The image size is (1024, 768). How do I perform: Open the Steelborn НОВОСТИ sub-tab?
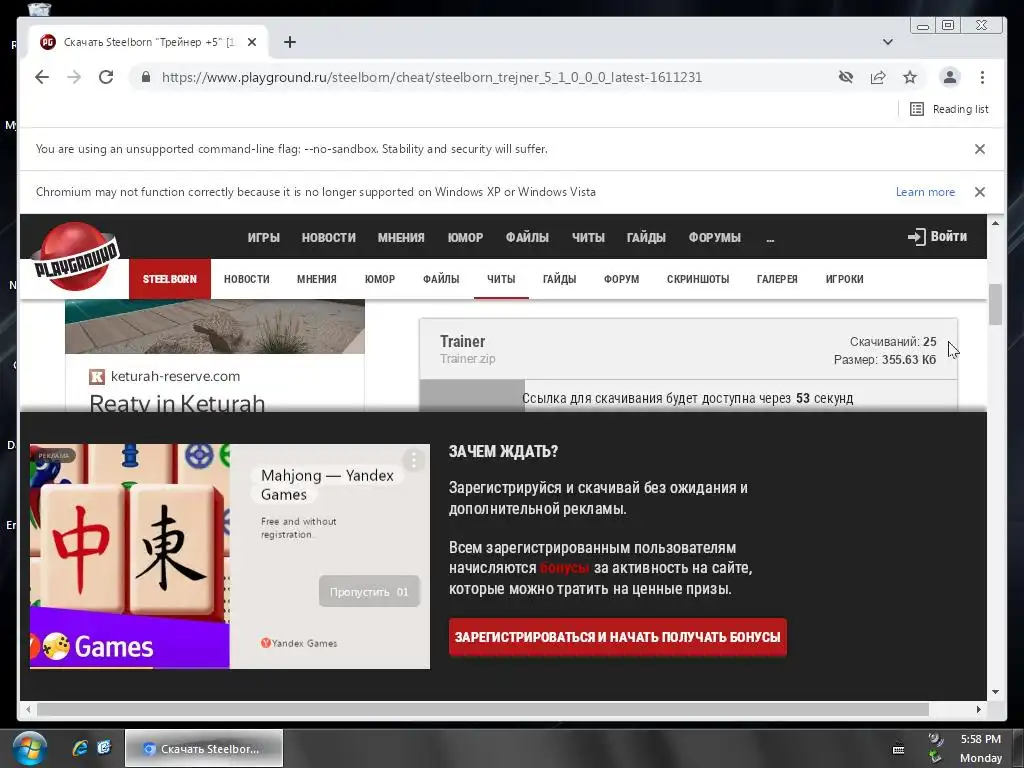[x=247, y=279]
